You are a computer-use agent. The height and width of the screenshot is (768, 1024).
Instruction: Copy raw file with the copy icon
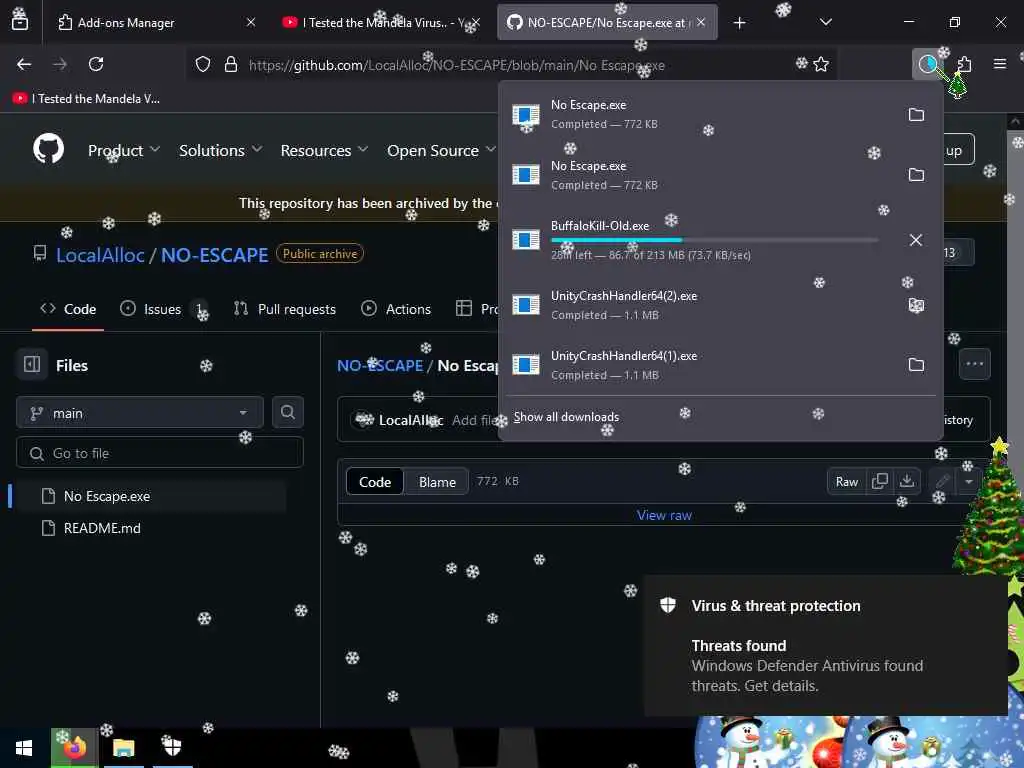880,481
